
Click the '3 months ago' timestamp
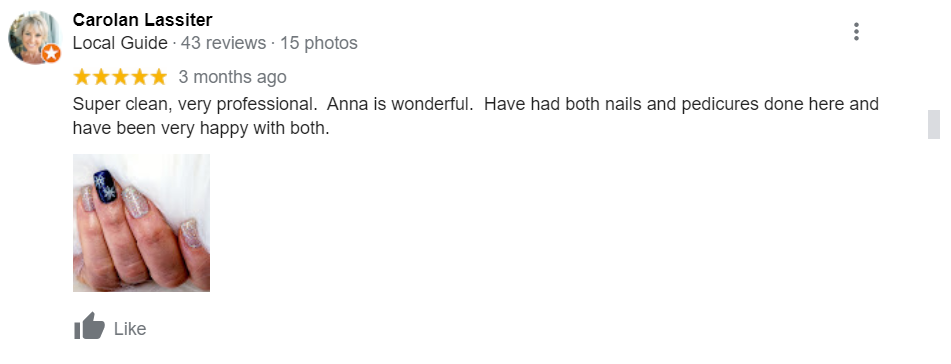[x=232, y=77]
